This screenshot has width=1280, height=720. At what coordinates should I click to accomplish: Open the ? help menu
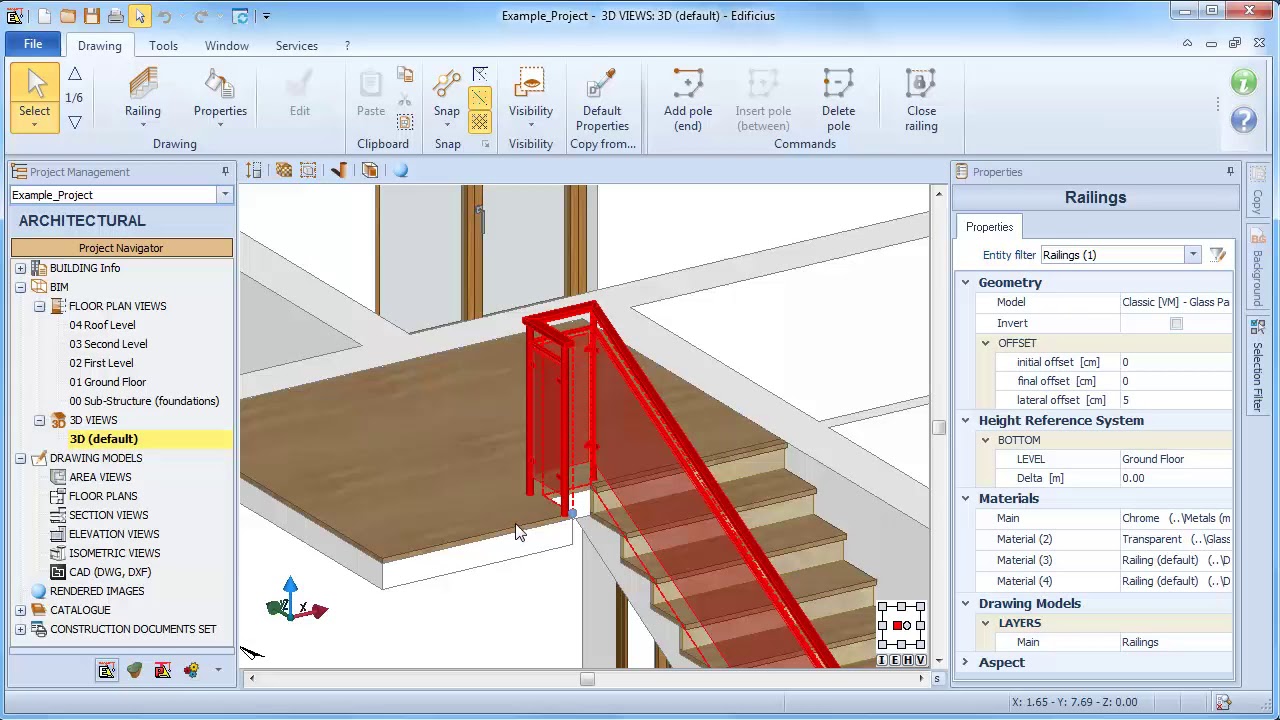click(x=347, y=46)
